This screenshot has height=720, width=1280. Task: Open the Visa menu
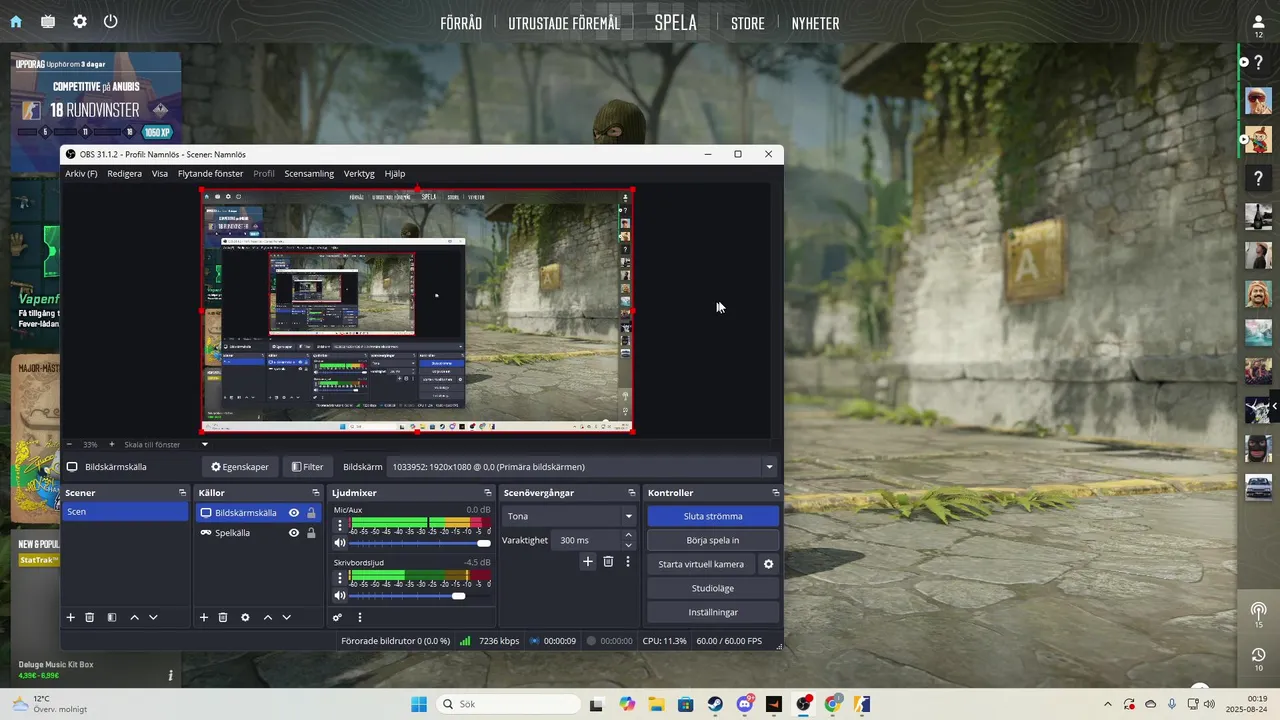(160, 174)
